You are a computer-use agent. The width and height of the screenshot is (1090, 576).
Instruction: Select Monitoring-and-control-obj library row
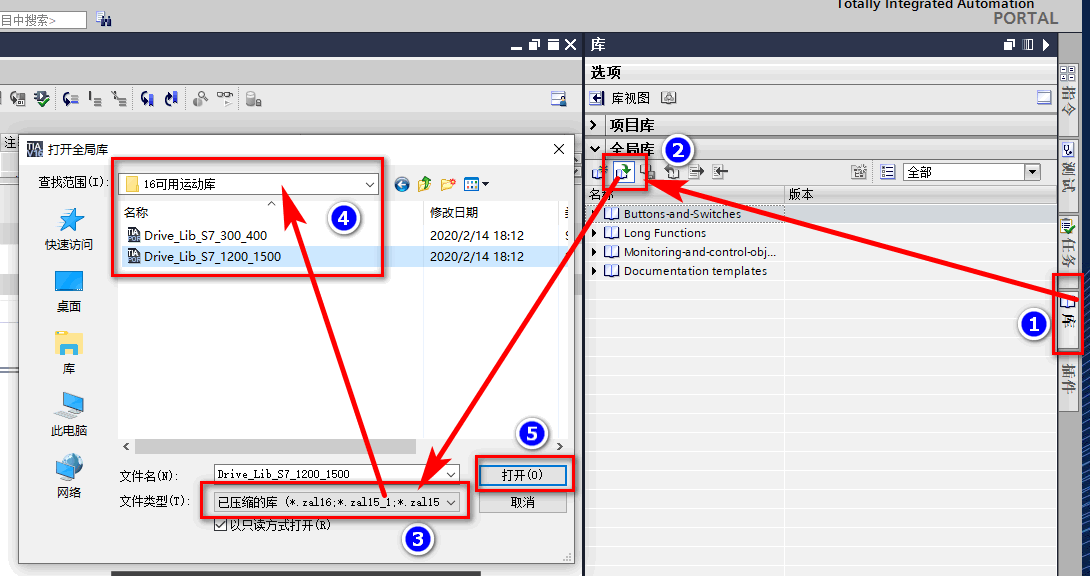point(699,252)
